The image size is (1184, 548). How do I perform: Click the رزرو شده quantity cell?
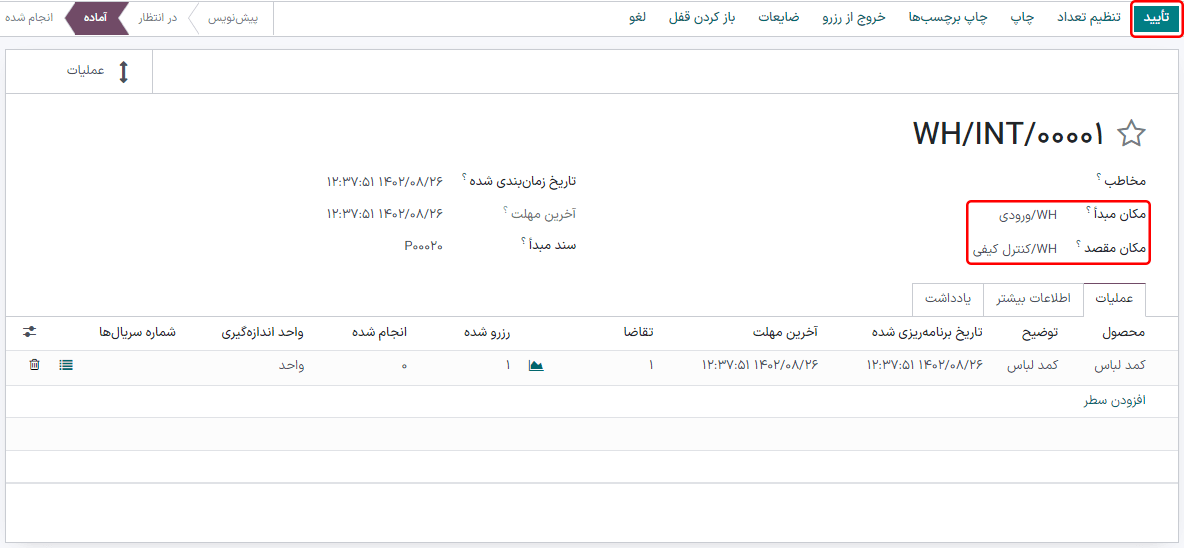click(x=507, y=365)
